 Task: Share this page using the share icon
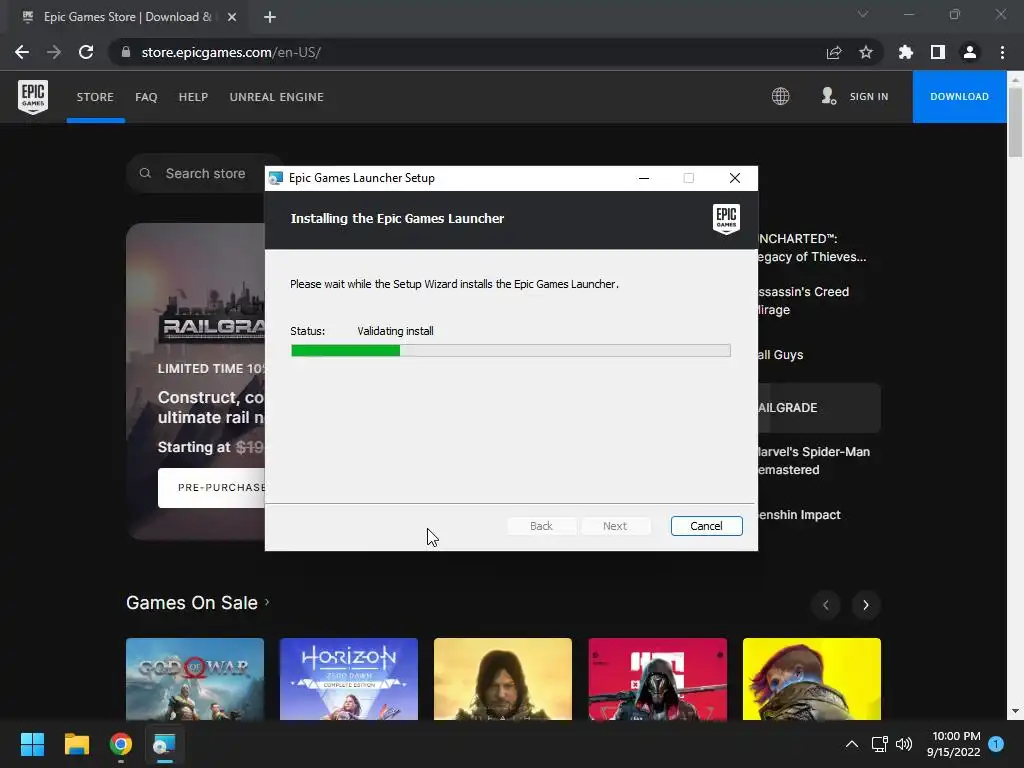coord(834,52)
